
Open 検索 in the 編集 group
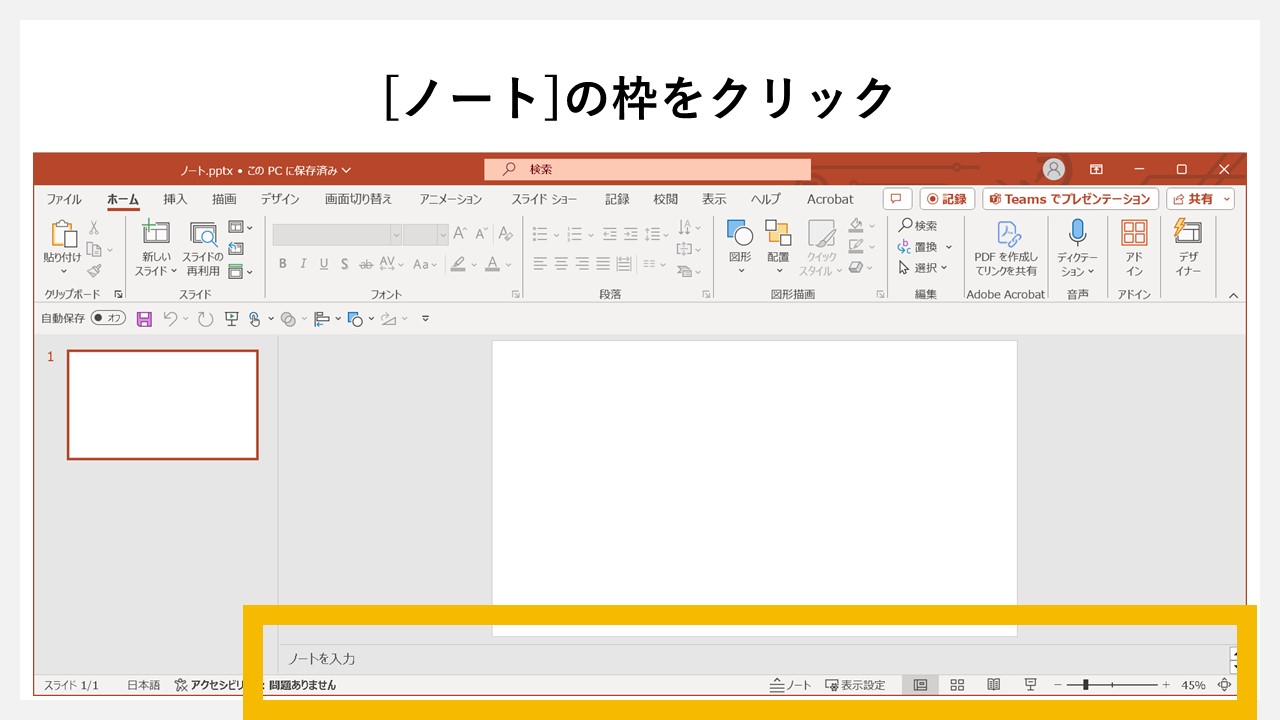coord(919,225)
